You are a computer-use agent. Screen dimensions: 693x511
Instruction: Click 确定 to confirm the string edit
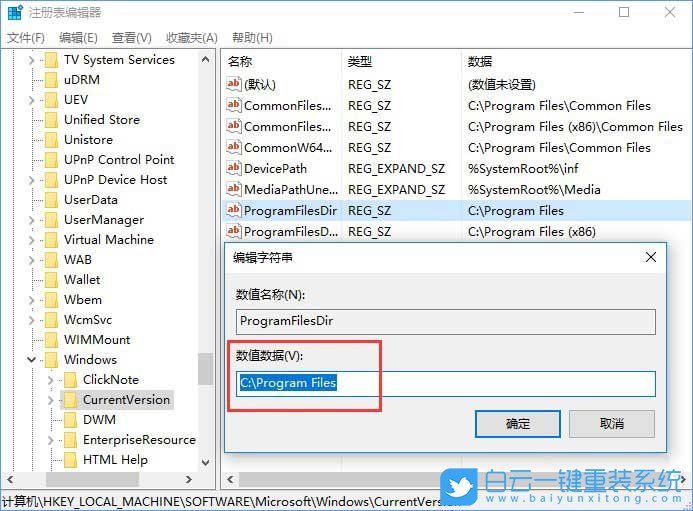(518, 424)
